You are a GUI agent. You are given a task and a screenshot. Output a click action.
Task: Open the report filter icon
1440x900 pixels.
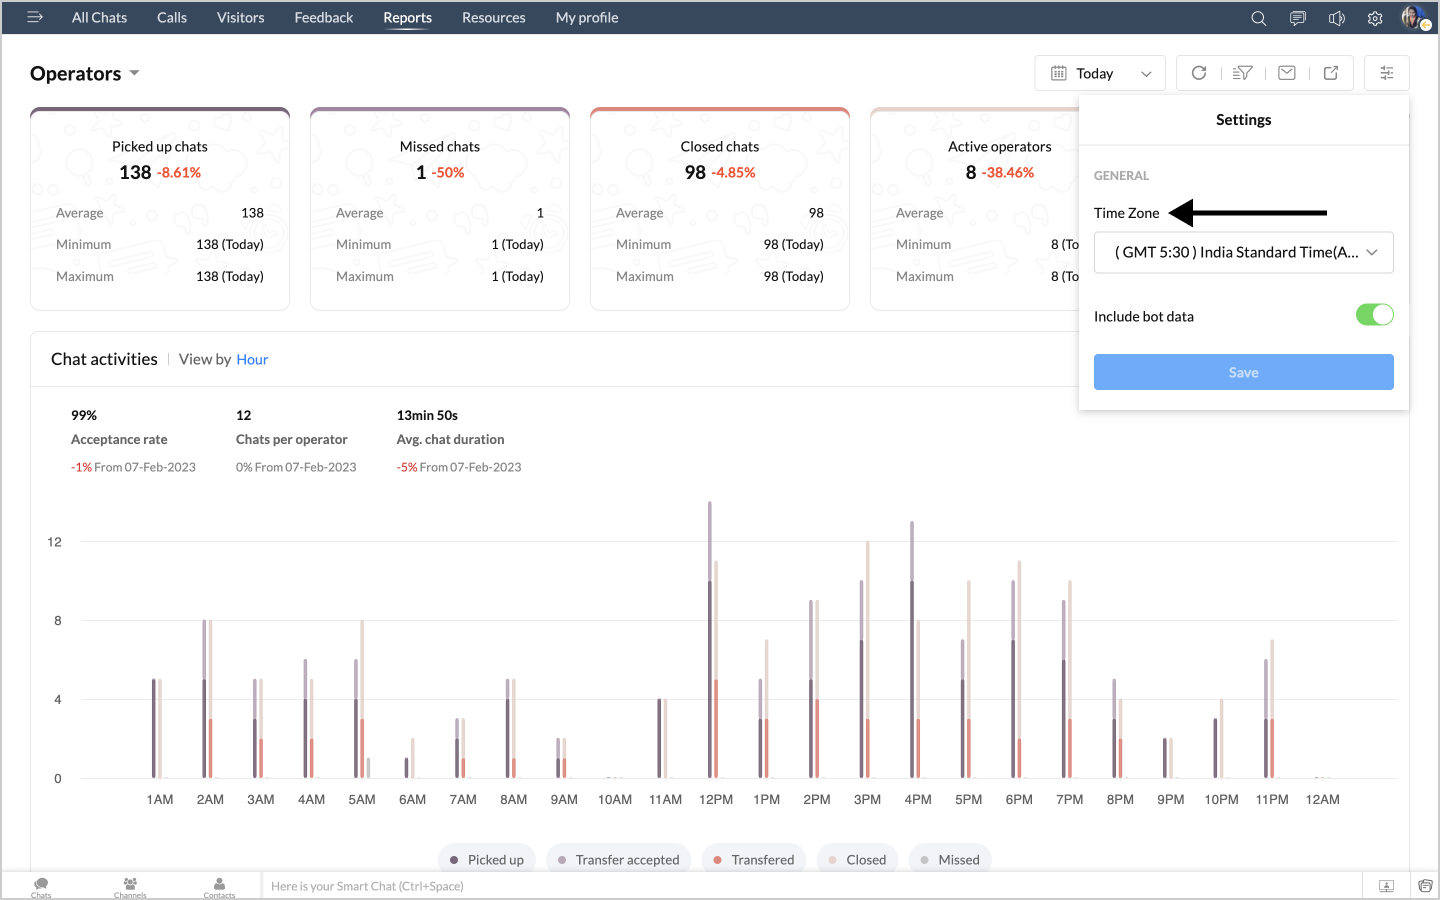[x=1243, y=73]
